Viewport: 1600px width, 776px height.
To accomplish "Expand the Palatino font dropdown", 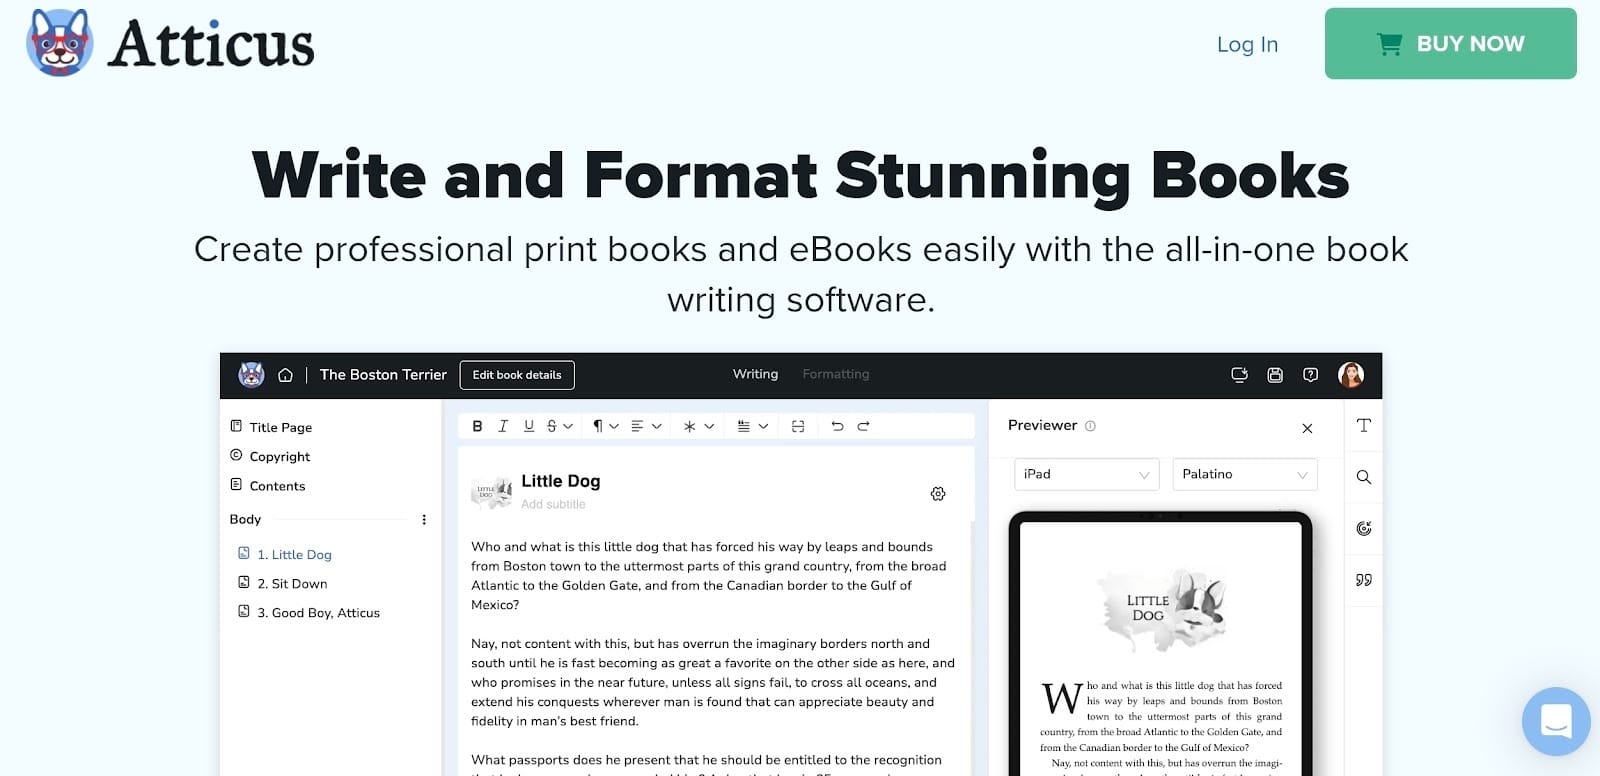I will tap(1244, 474).
